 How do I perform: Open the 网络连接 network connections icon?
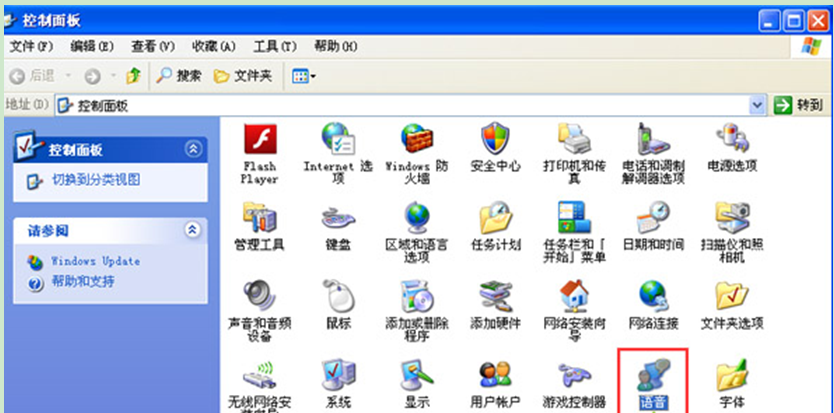coord(652,296)
